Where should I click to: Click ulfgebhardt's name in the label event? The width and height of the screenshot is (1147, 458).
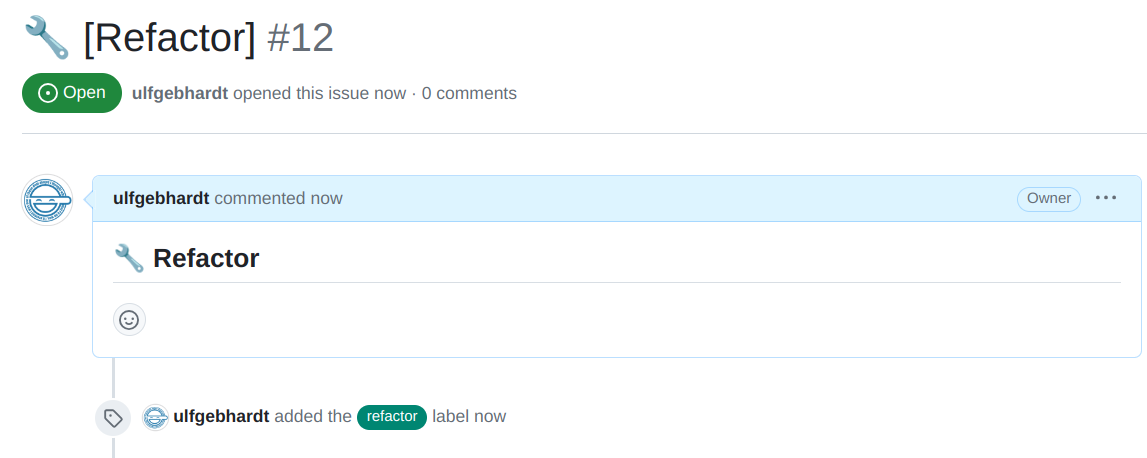(221, 416)
